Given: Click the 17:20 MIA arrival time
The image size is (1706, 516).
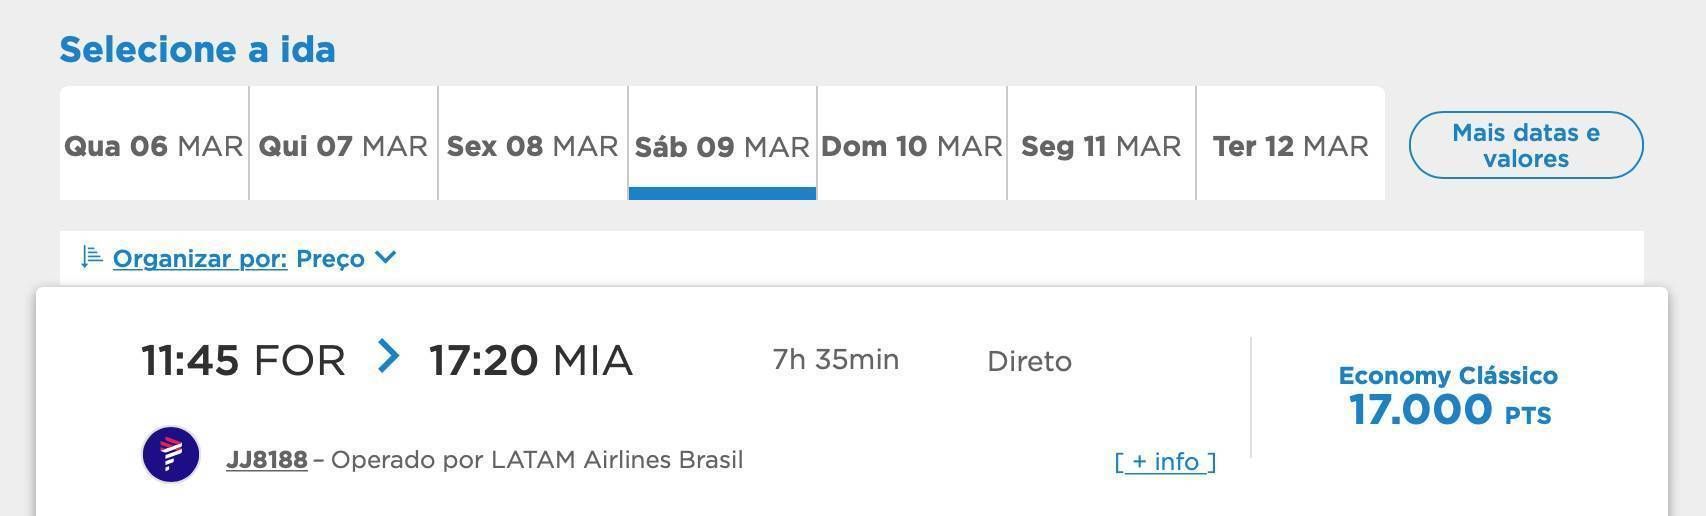Looking at the screenshot, I should coord(531,360).
